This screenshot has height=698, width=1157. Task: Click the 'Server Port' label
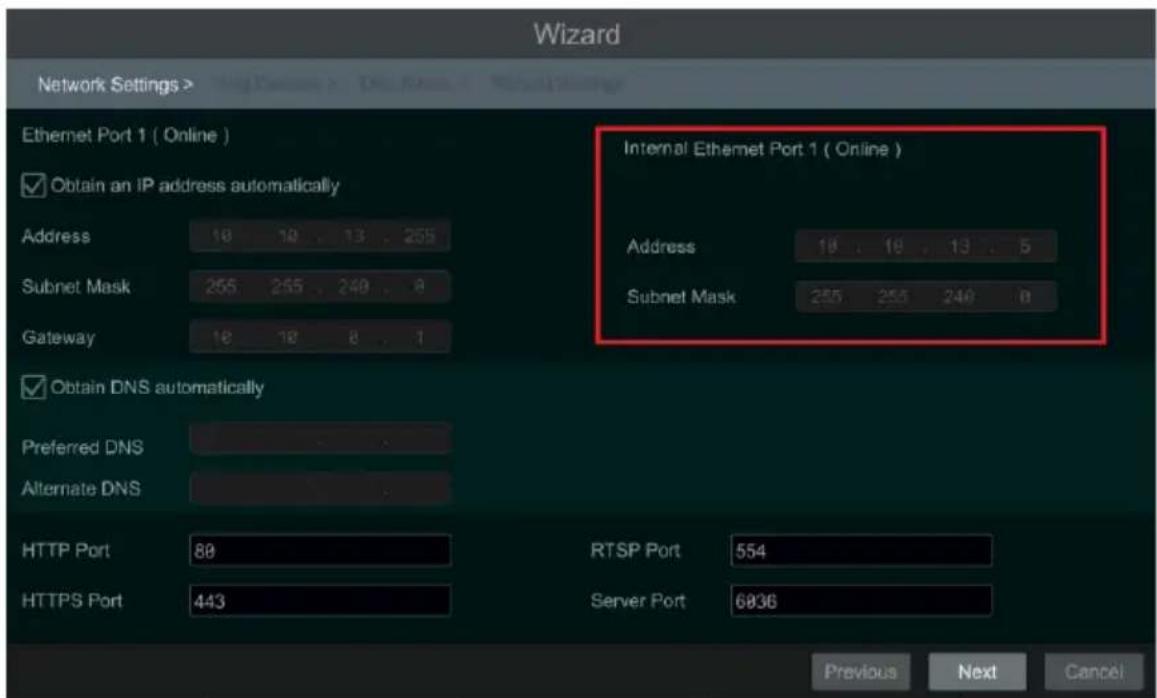tap(638, 601)
